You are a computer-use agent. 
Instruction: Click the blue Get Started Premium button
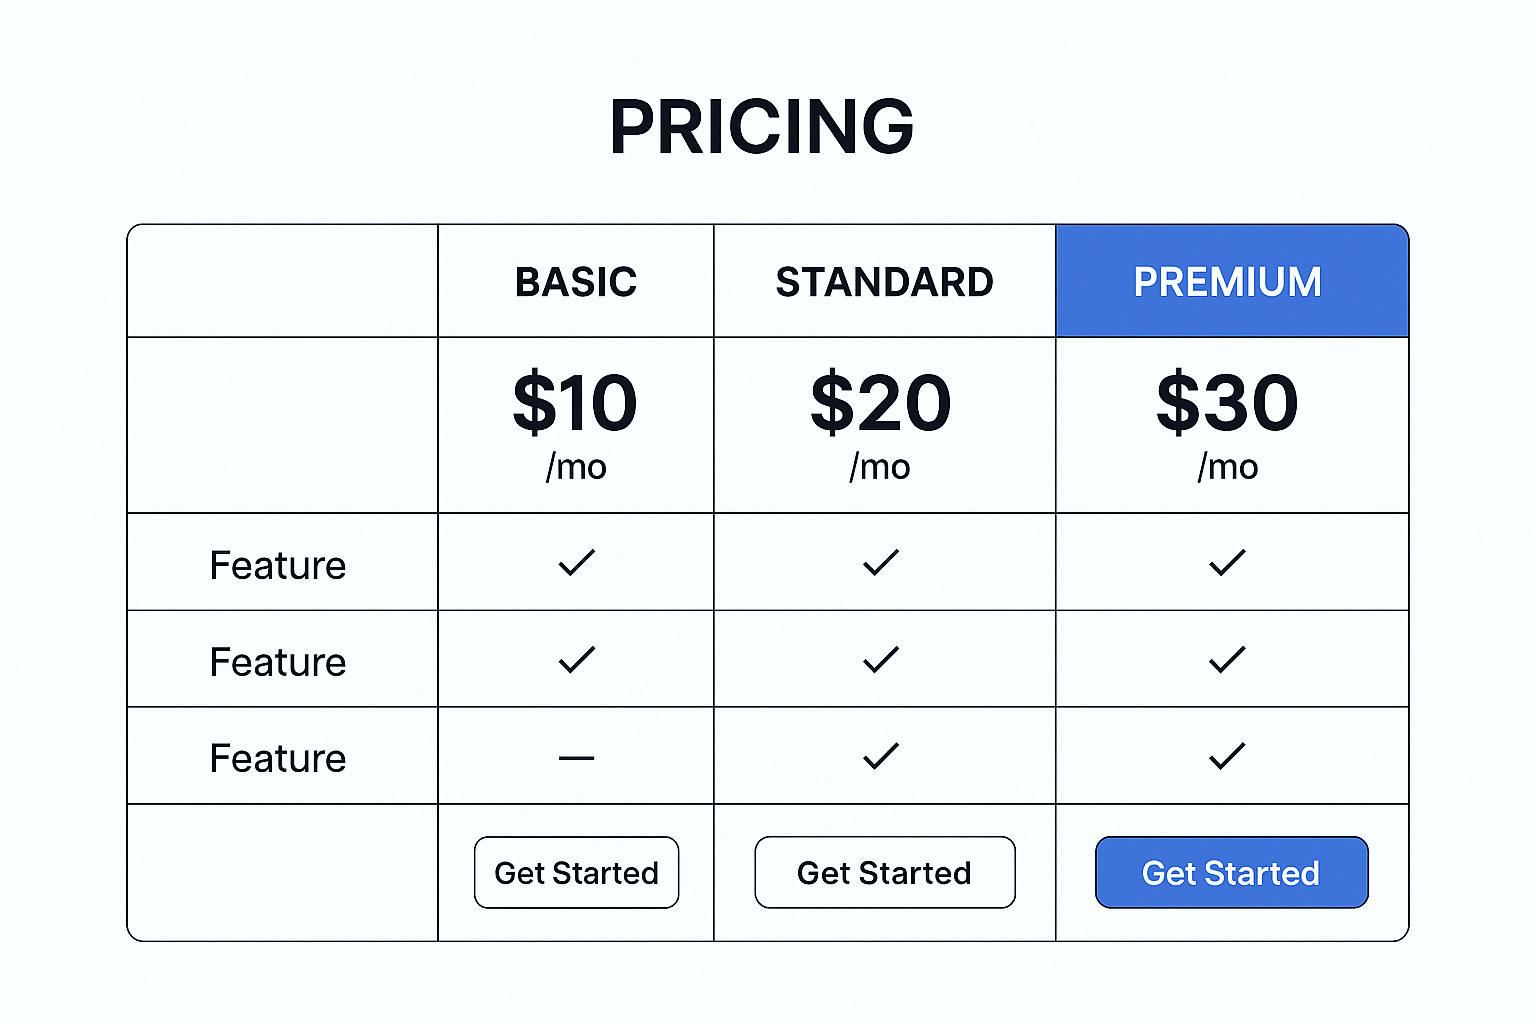pyautogui.click(x=1232, y=873)
